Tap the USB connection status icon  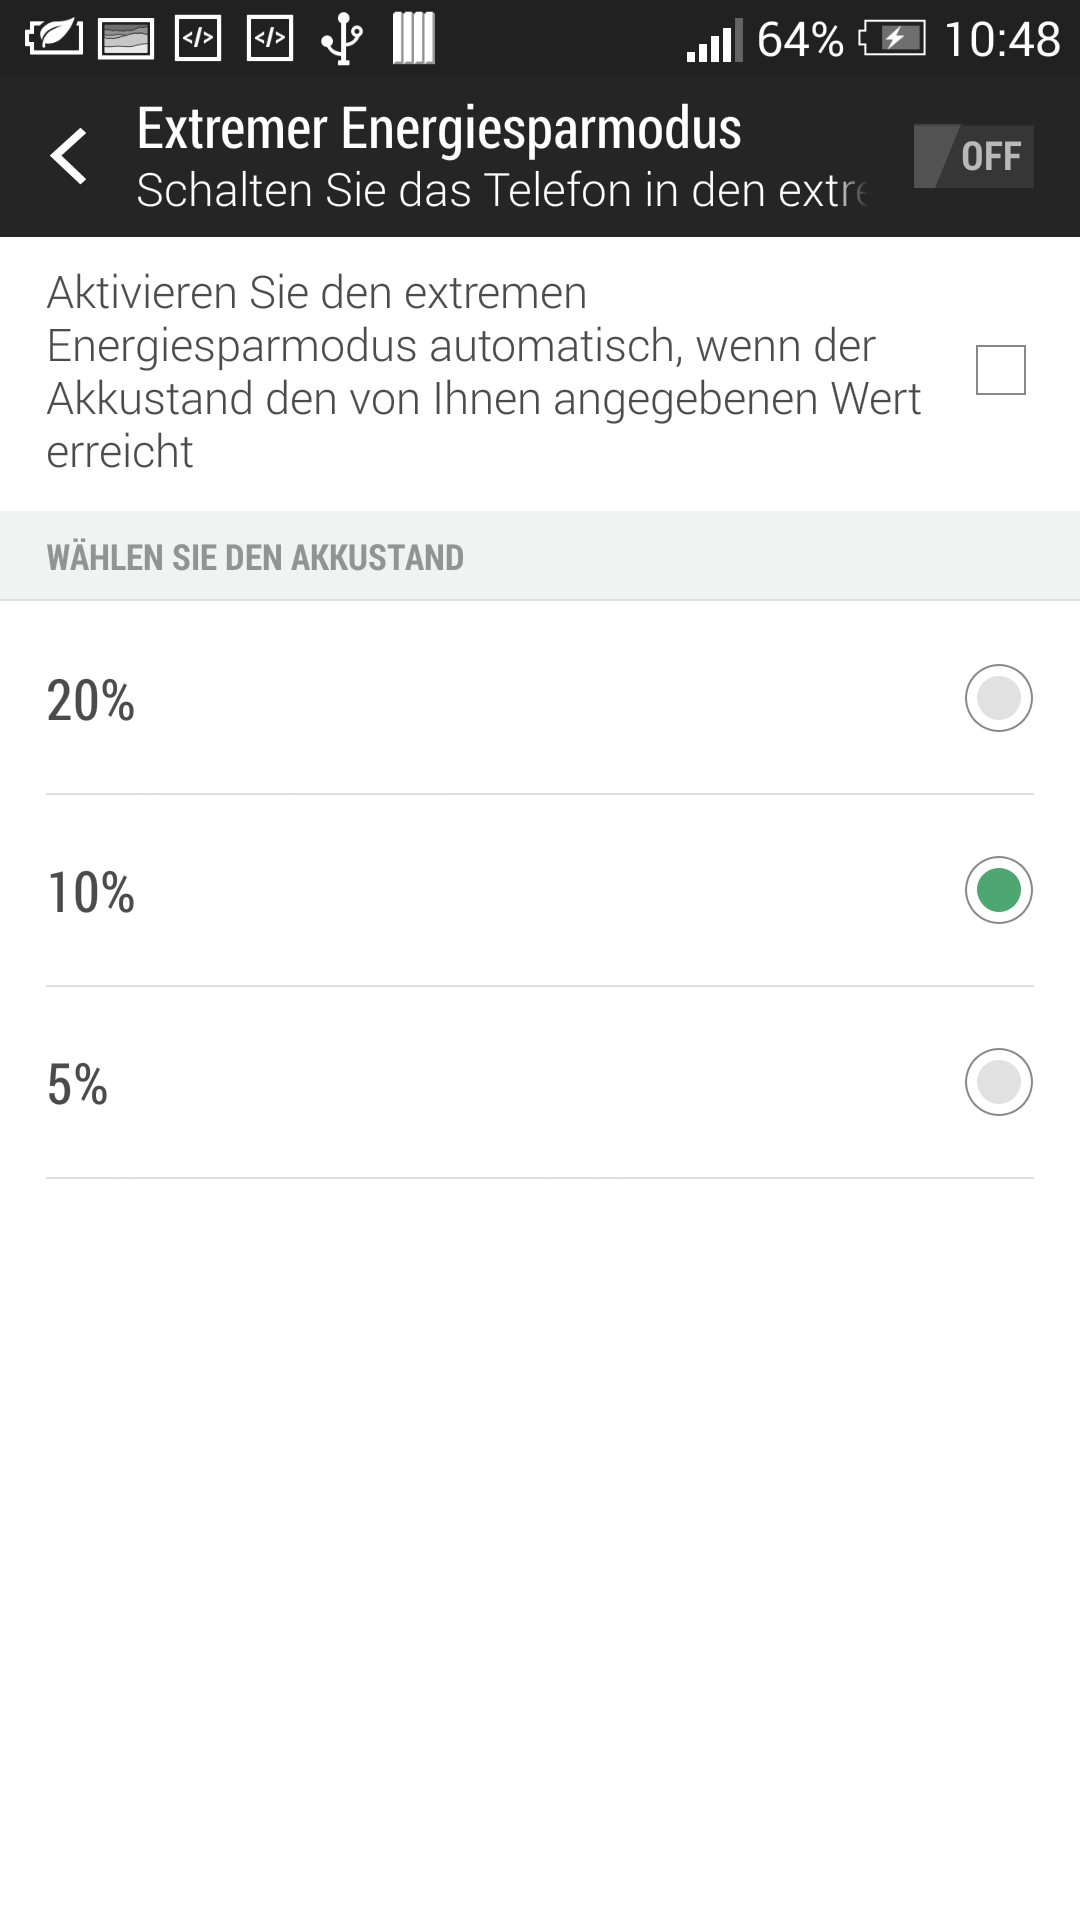click(342, 39)
